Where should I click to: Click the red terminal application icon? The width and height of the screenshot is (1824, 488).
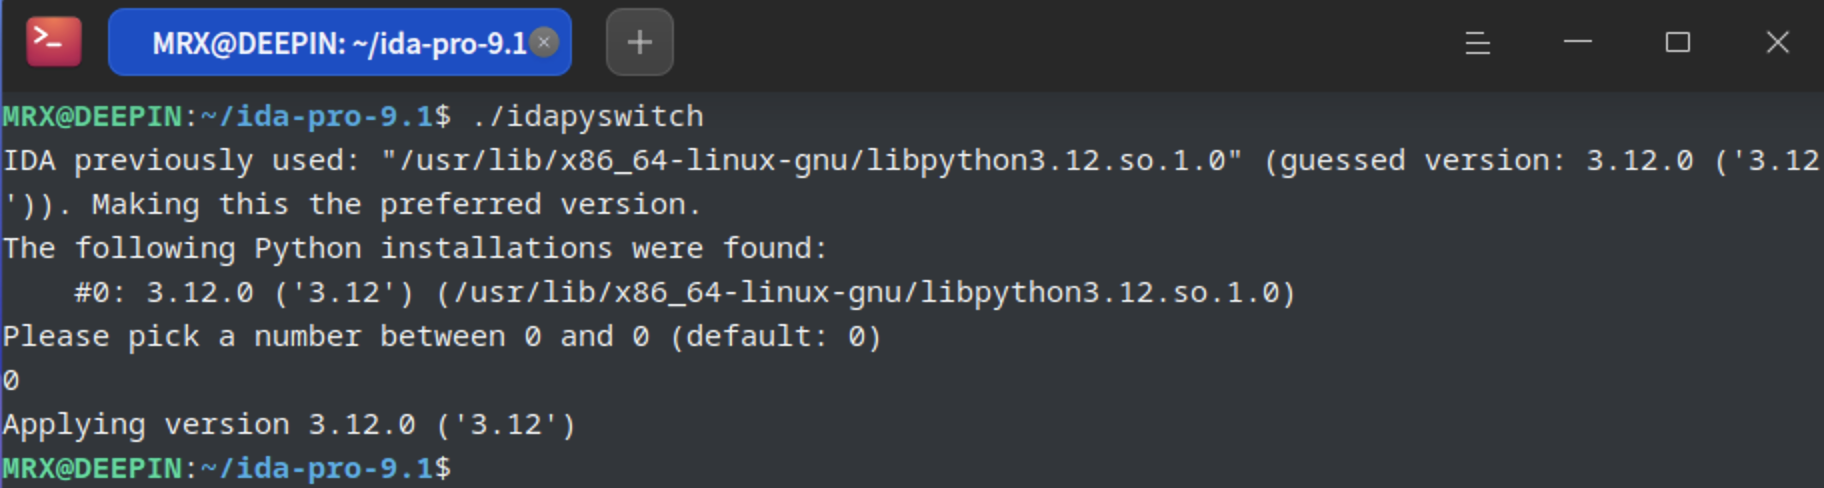54,41
